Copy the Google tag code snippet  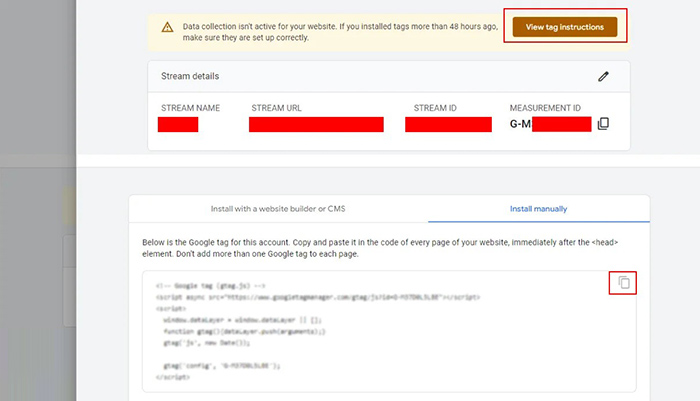click(623, 283)
